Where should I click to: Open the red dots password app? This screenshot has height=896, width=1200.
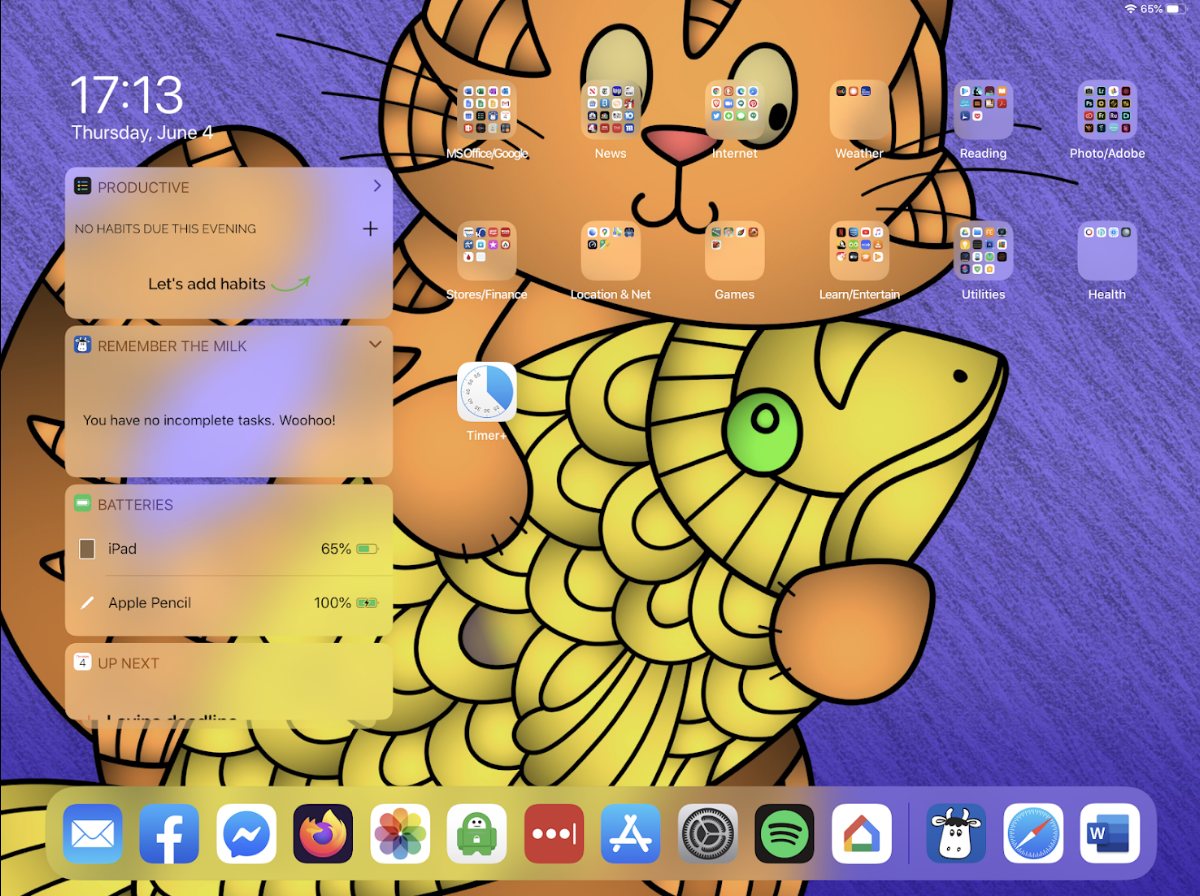554,834
